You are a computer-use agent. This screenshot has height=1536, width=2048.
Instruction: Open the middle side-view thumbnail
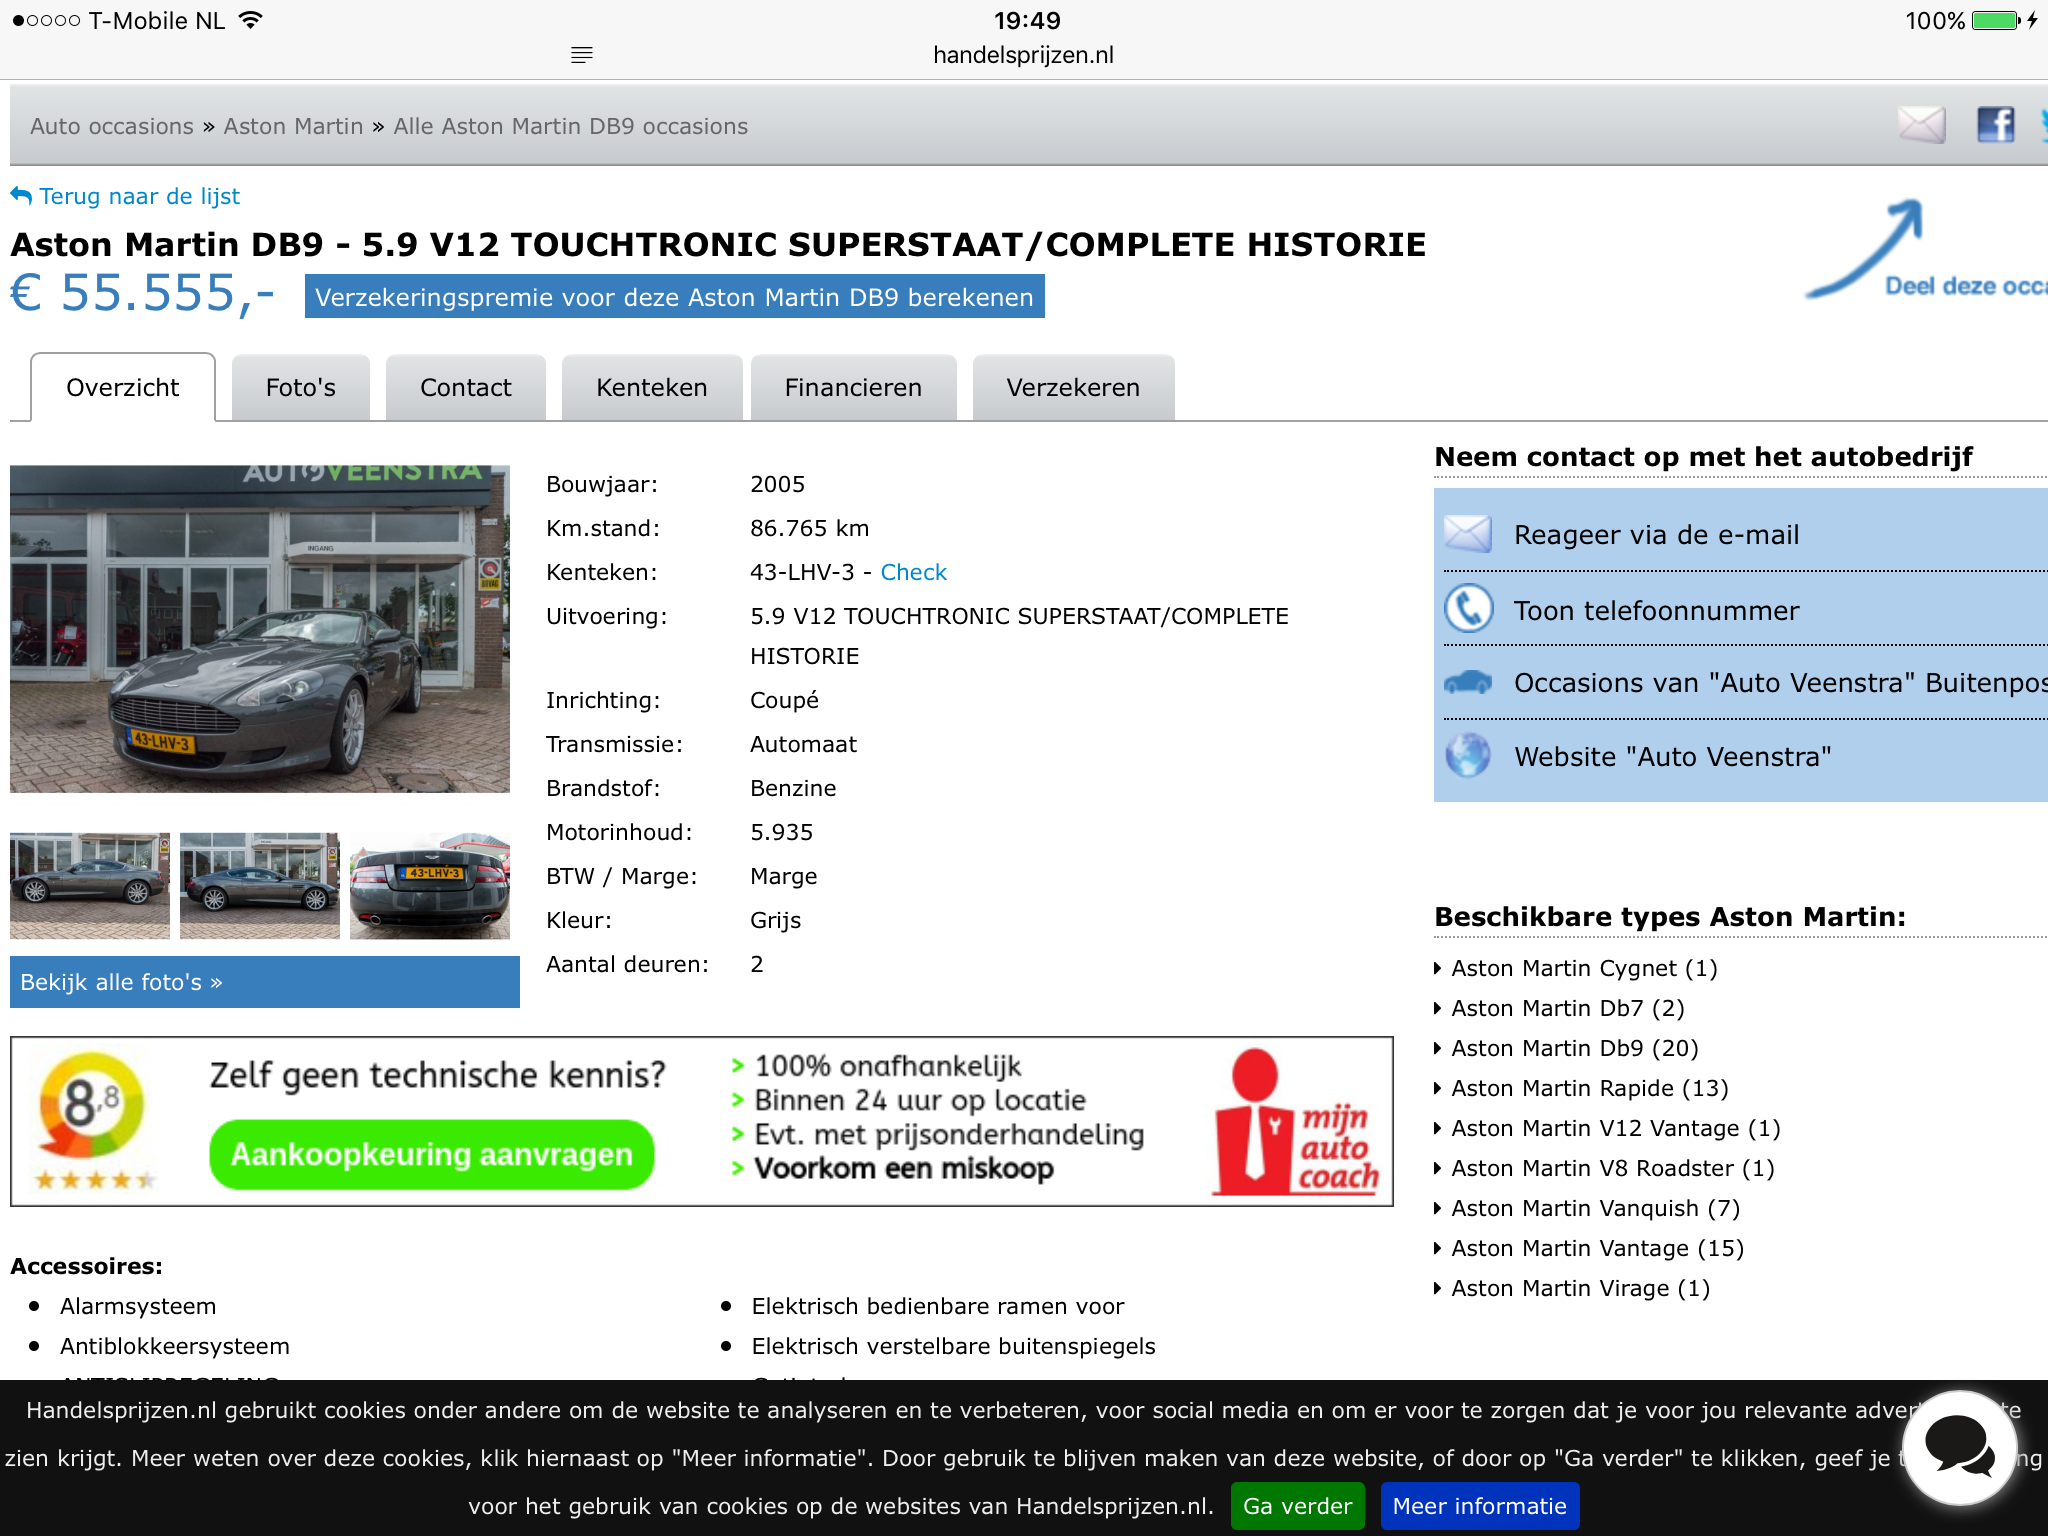pos(260,886)
